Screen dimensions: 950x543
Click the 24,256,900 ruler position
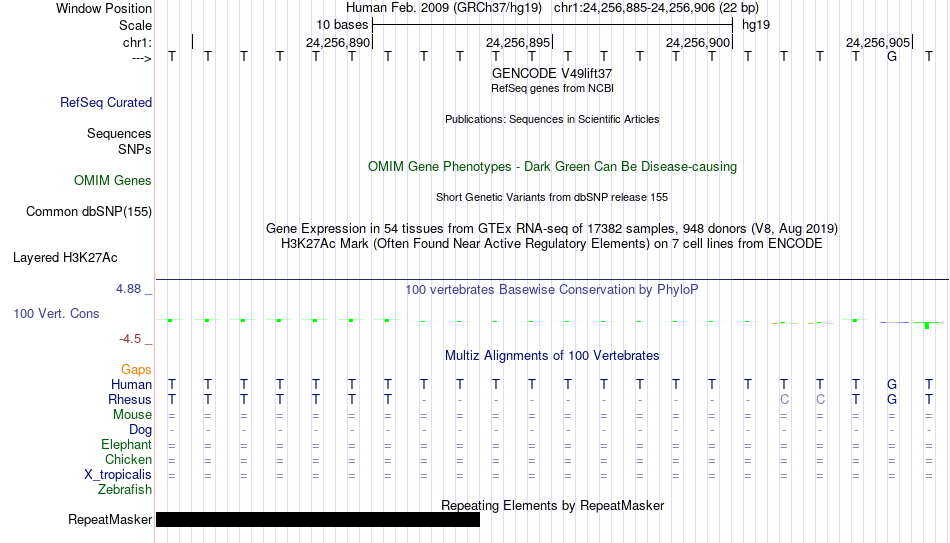(x=698, y=42)
